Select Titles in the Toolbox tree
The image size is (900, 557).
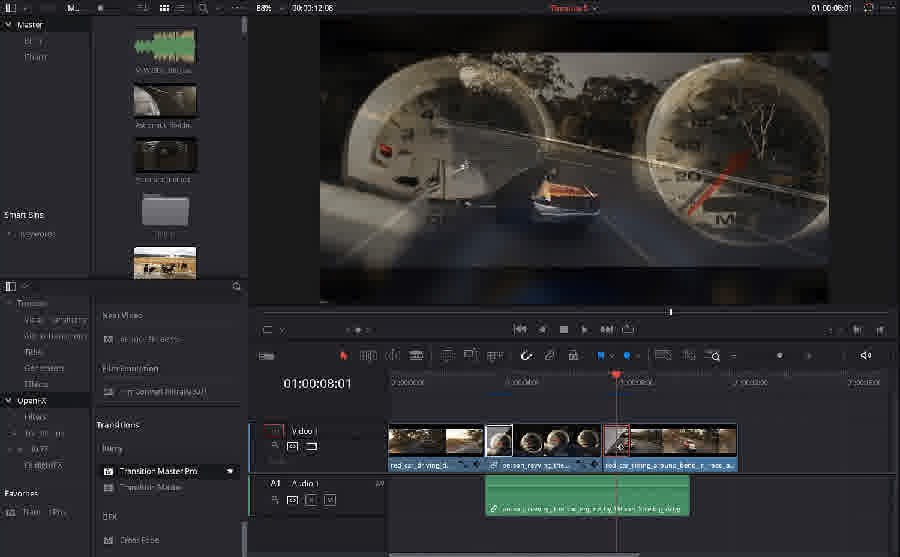tap(33, 351)
